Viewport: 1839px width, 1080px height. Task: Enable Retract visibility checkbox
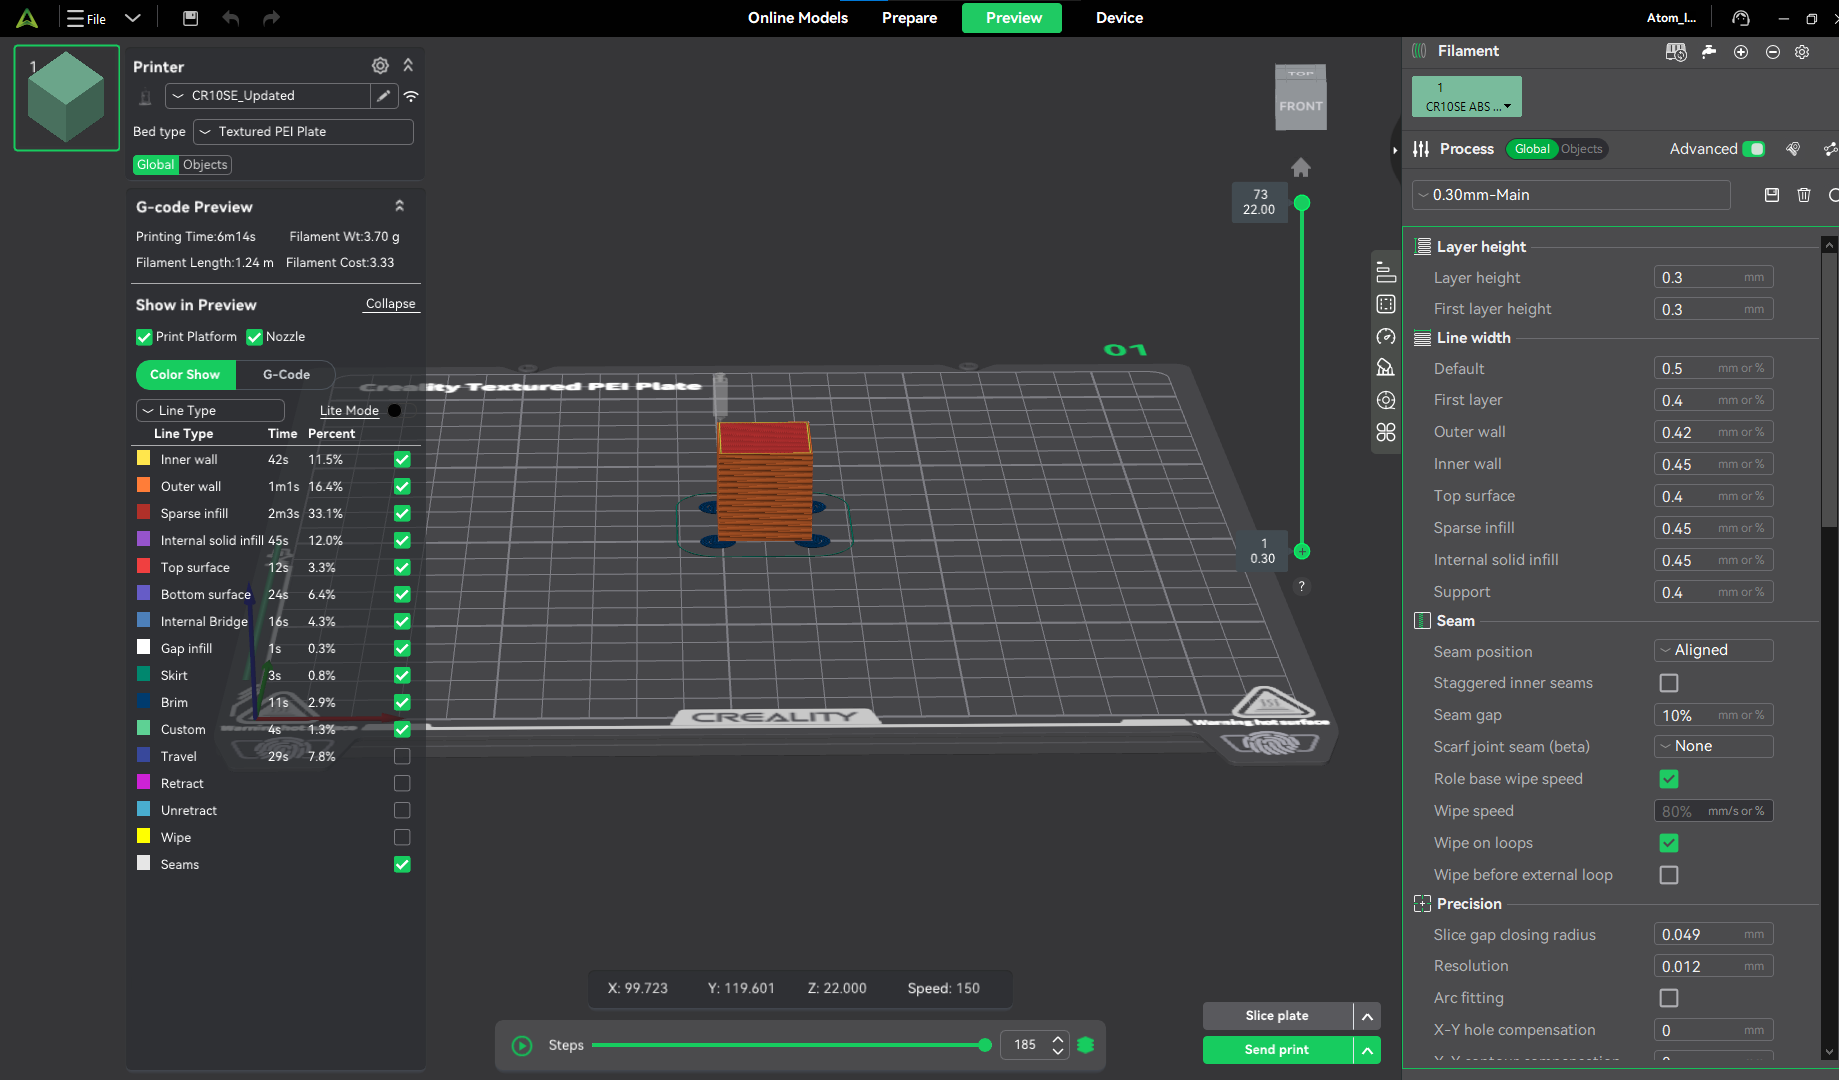coord(402,783)
